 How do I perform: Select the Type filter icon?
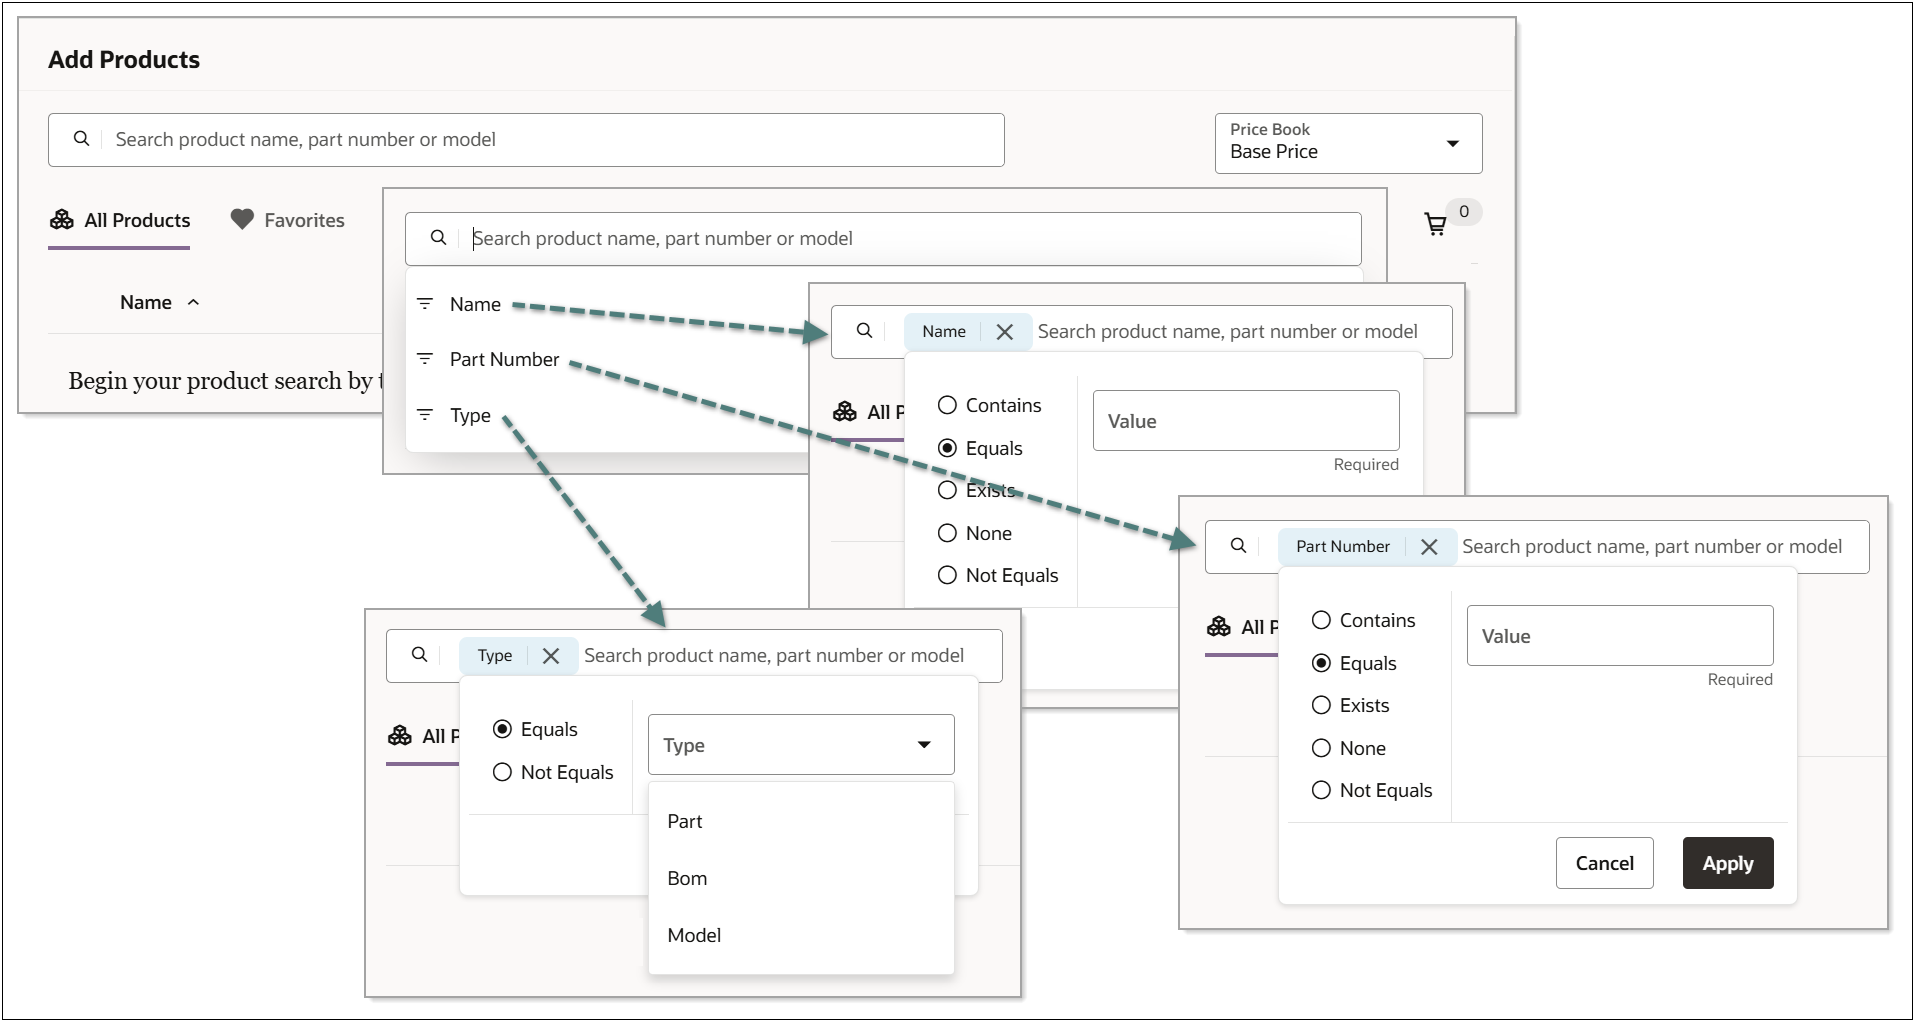click(x=427, y=414)
